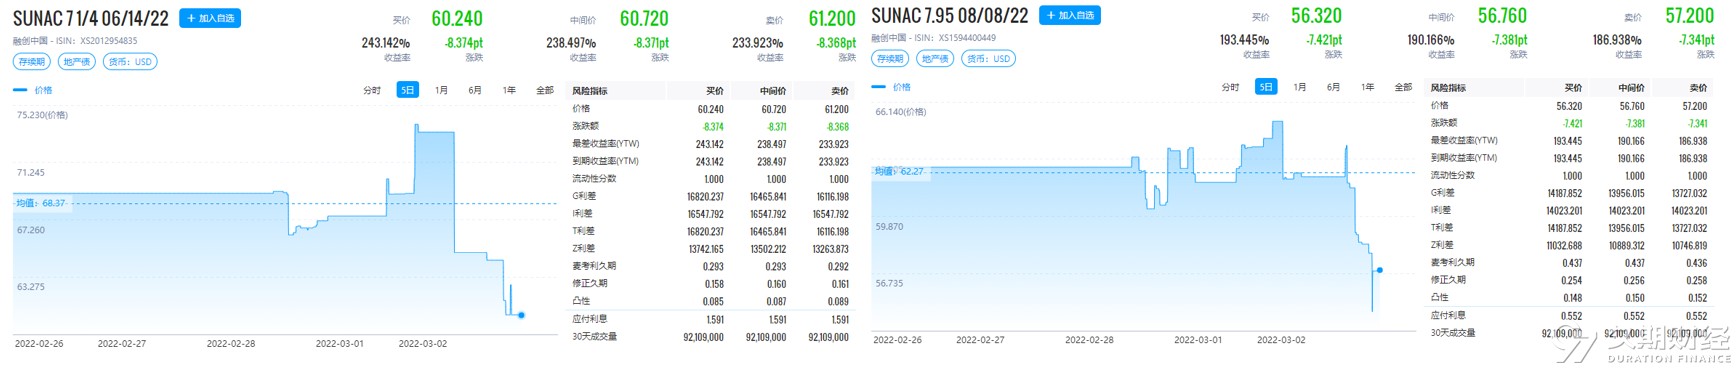Select 全部 range on left chart
This screenshot has height=368, width=1736.
click(545, 90)
